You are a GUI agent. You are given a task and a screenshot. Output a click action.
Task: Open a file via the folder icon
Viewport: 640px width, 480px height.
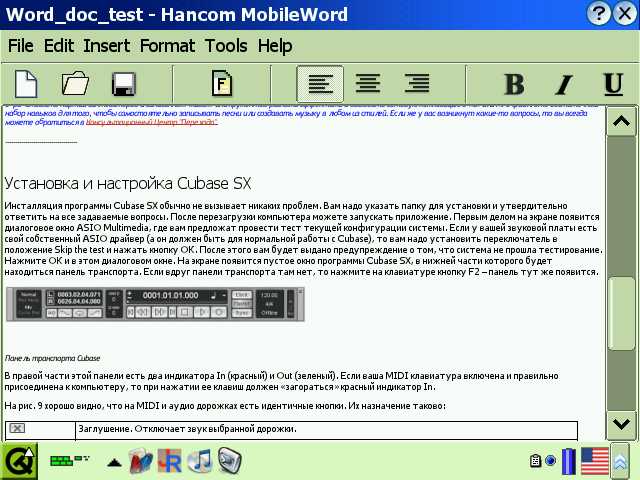tap(75, 84)
